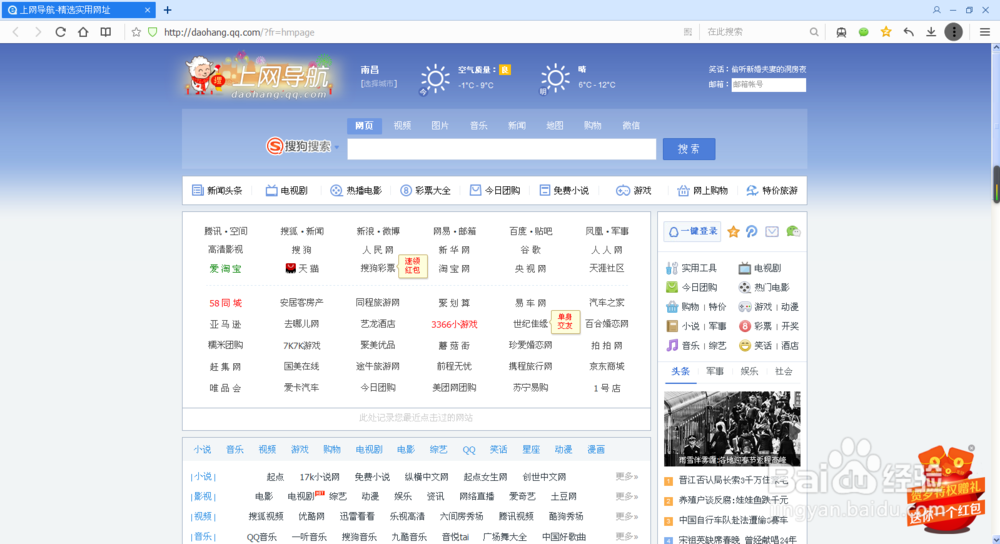Click the search magnifier icon in browser toolbar
This screenshot has width=1000, height=544.
pos(814,32)
